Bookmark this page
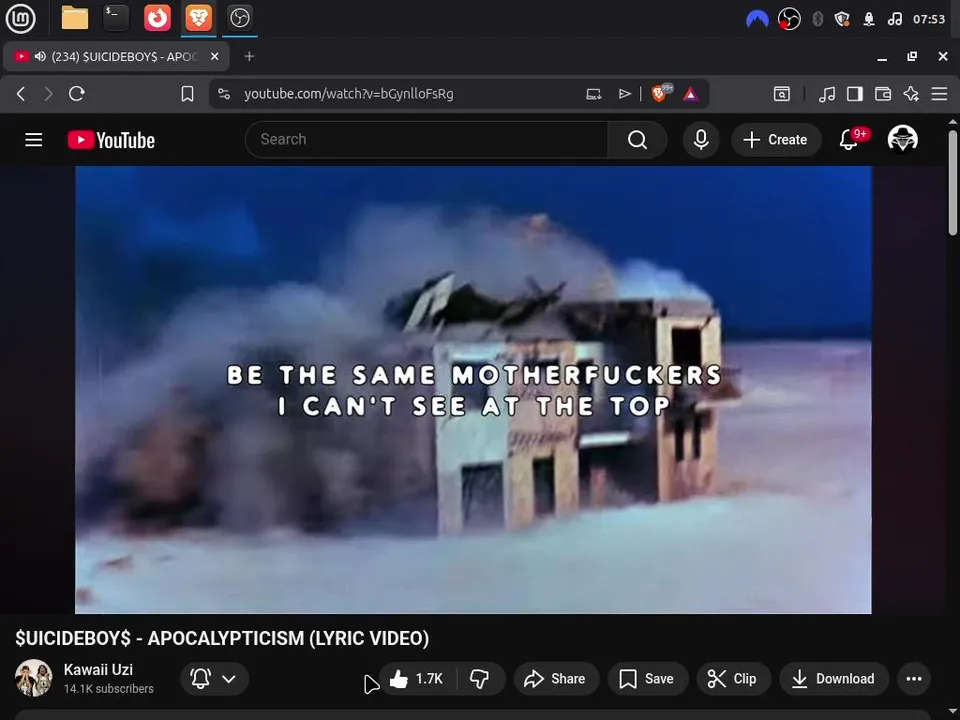This screenshot has height=720, width=960. point(187,94)
